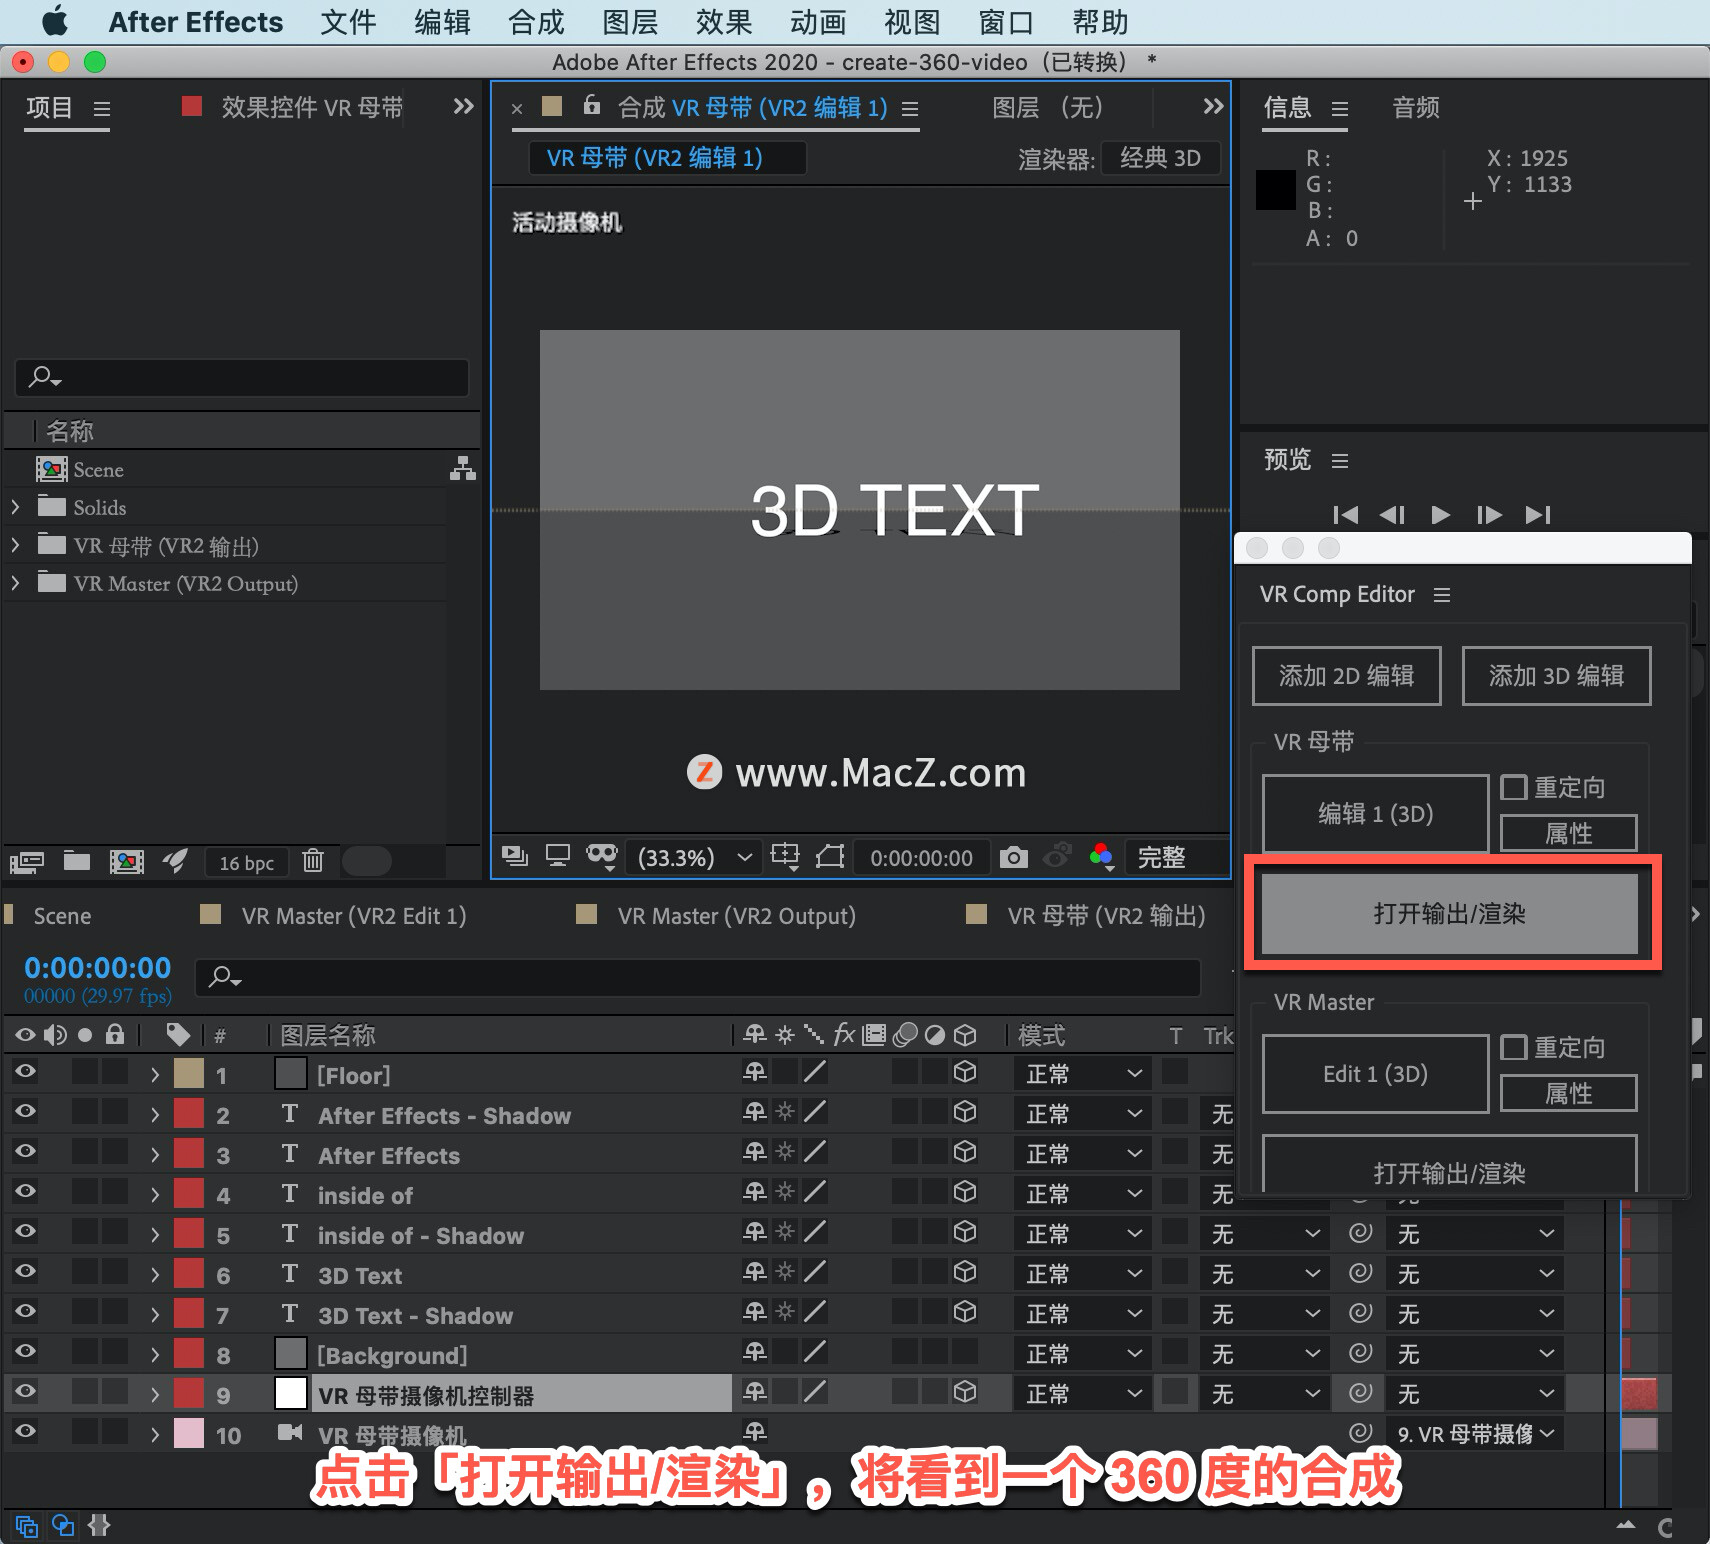This screenshot has height=1544, width=1710.
Task: Click the pink label swatch of layer 10
Action: point(189,1434)
